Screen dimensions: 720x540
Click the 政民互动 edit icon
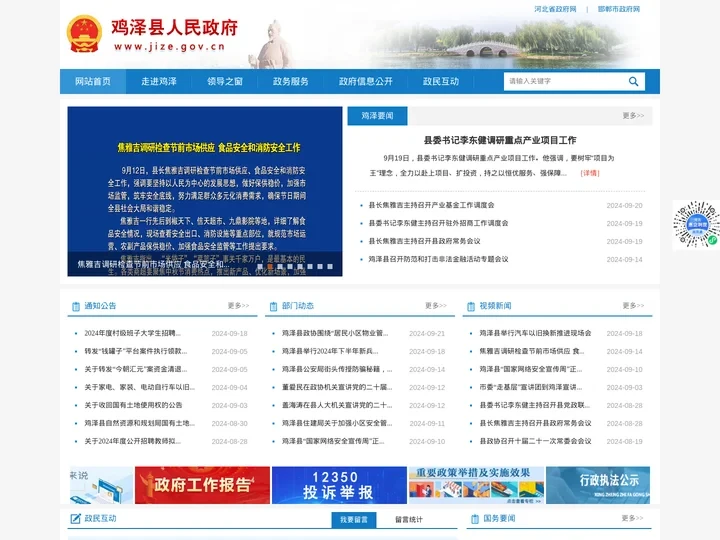[x=75, y=519]
